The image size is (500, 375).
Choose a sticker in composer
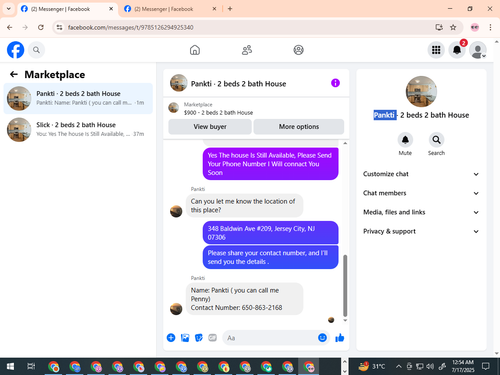199,338
